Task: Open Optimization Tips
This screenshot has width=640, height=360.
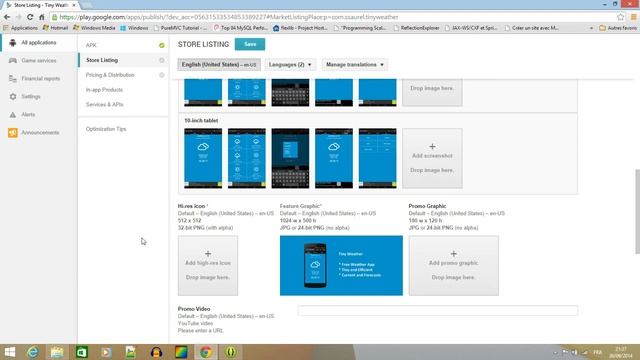Action: (106, 129)
